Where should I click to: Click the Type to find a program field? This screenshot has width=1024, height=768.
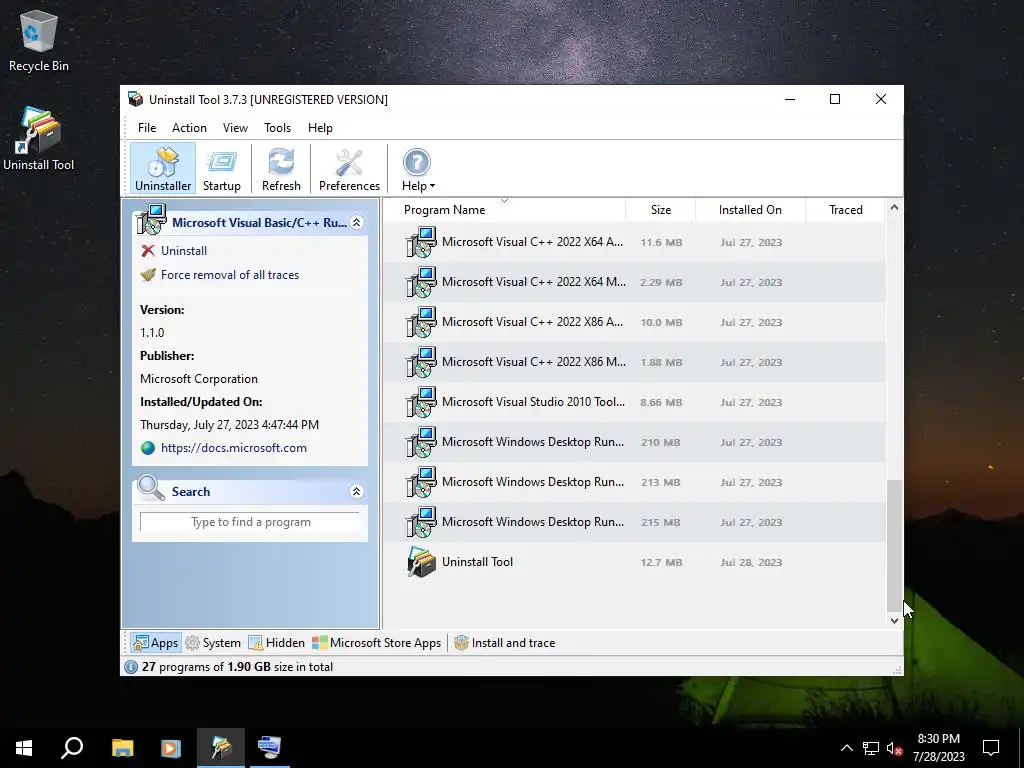(250, 522)
